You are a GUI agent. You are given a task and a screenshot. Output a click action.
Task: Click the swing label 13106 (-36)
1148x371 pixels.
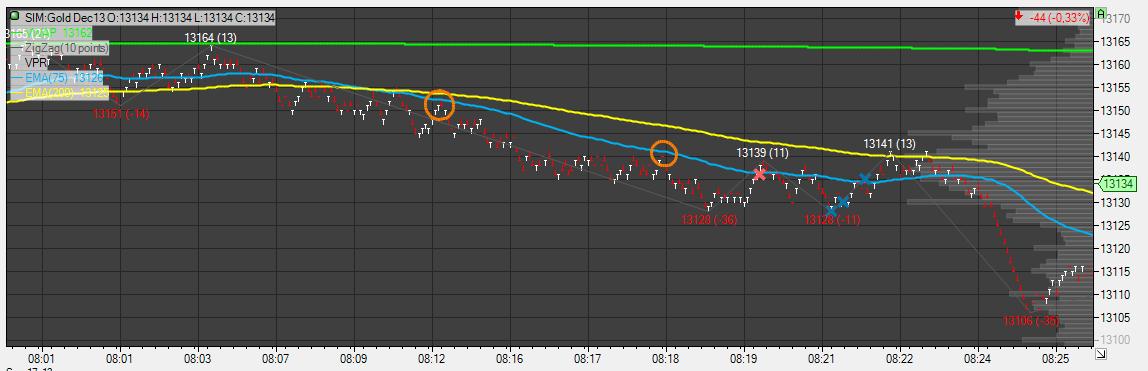click(x=1031, y=321)
